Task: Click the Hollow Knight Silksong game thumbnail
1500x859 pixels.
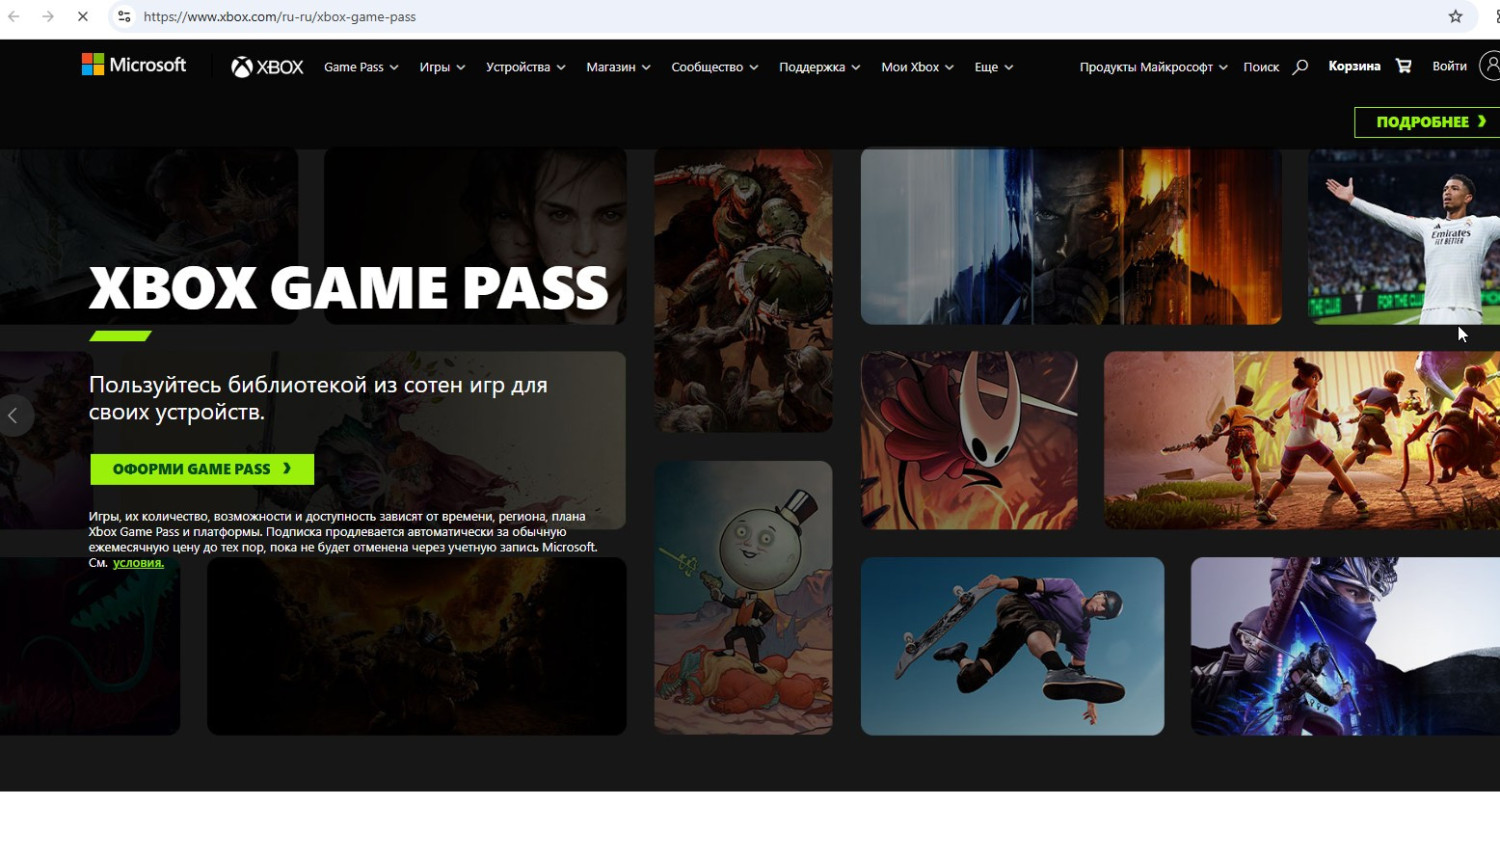Action: [969, 440]
